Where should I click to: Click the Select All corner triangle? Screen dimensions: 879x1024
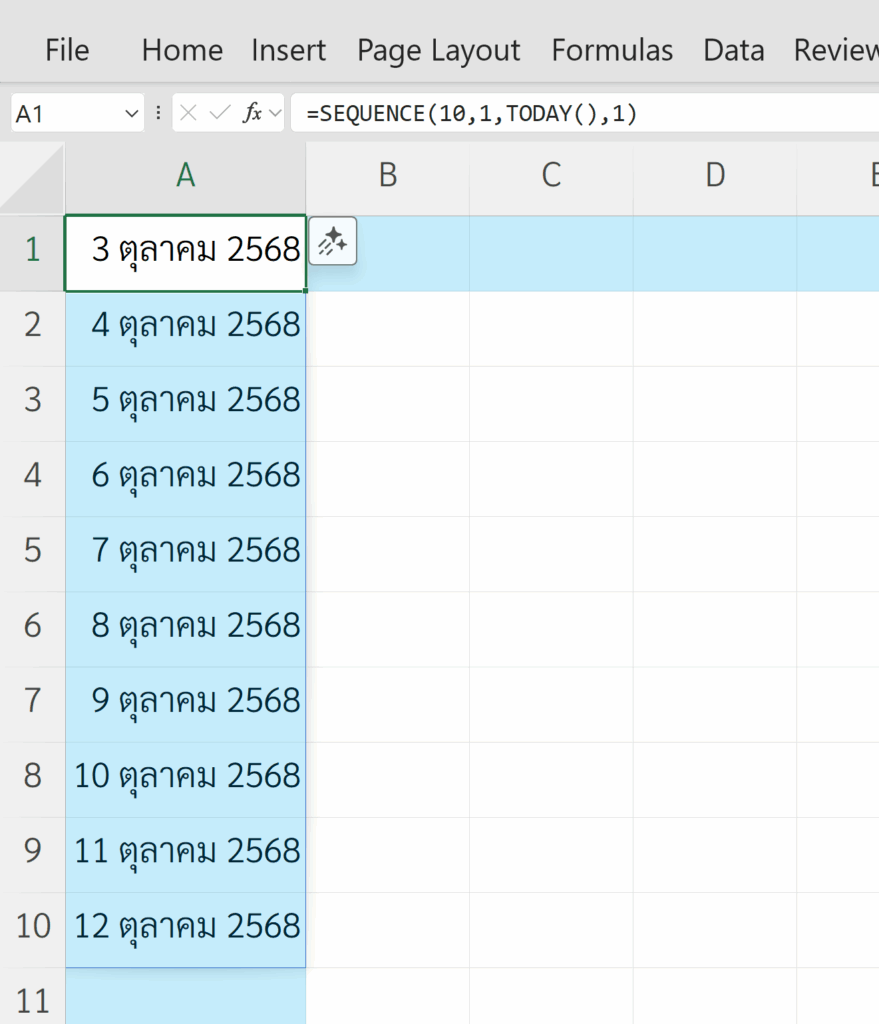[33, 177]
